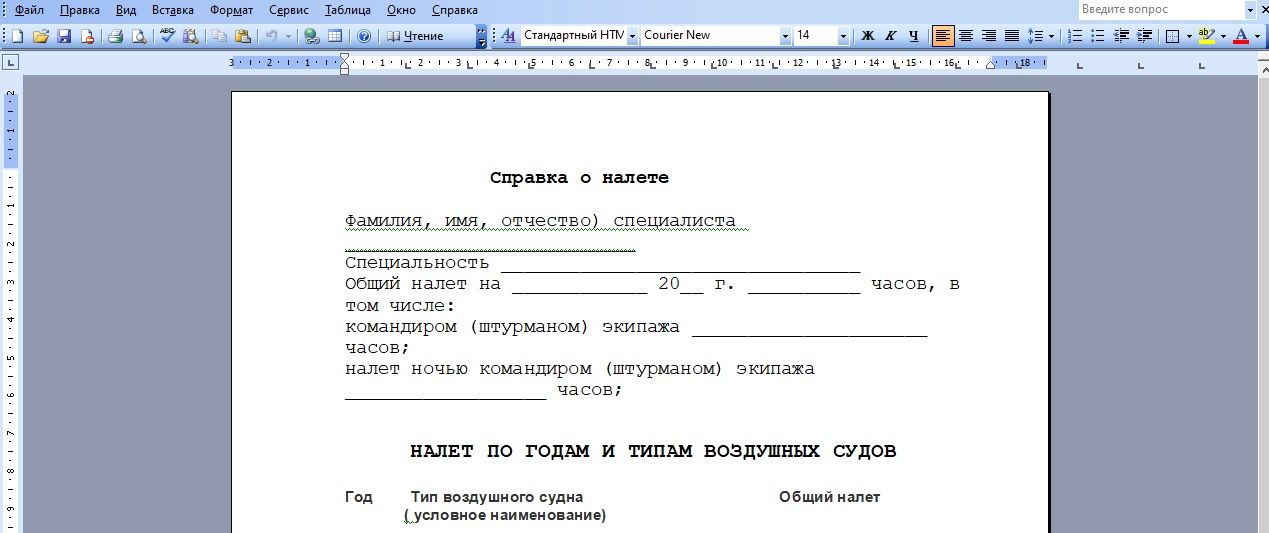Copy the selection with the Copy icon
Screen dimensions: 1269x533
(219, 36)
